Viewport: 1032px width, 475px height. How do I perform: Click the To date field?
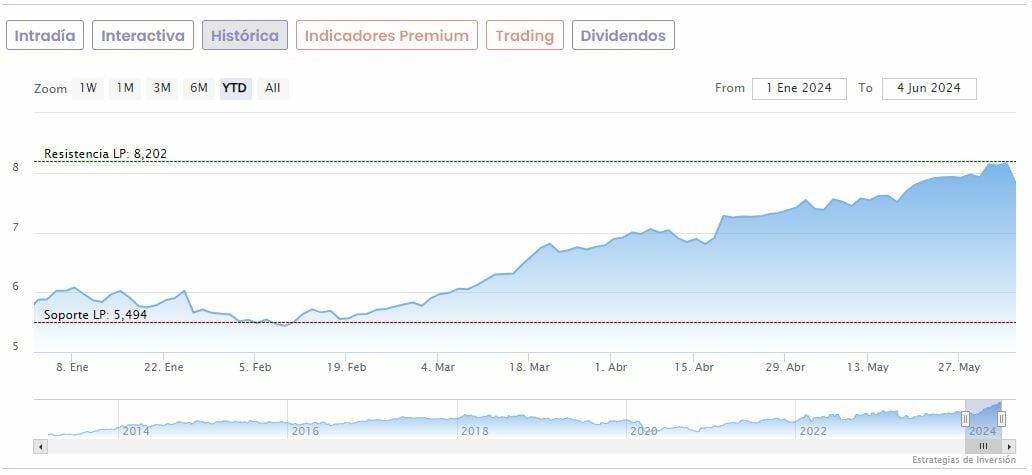tap(928, 88)
